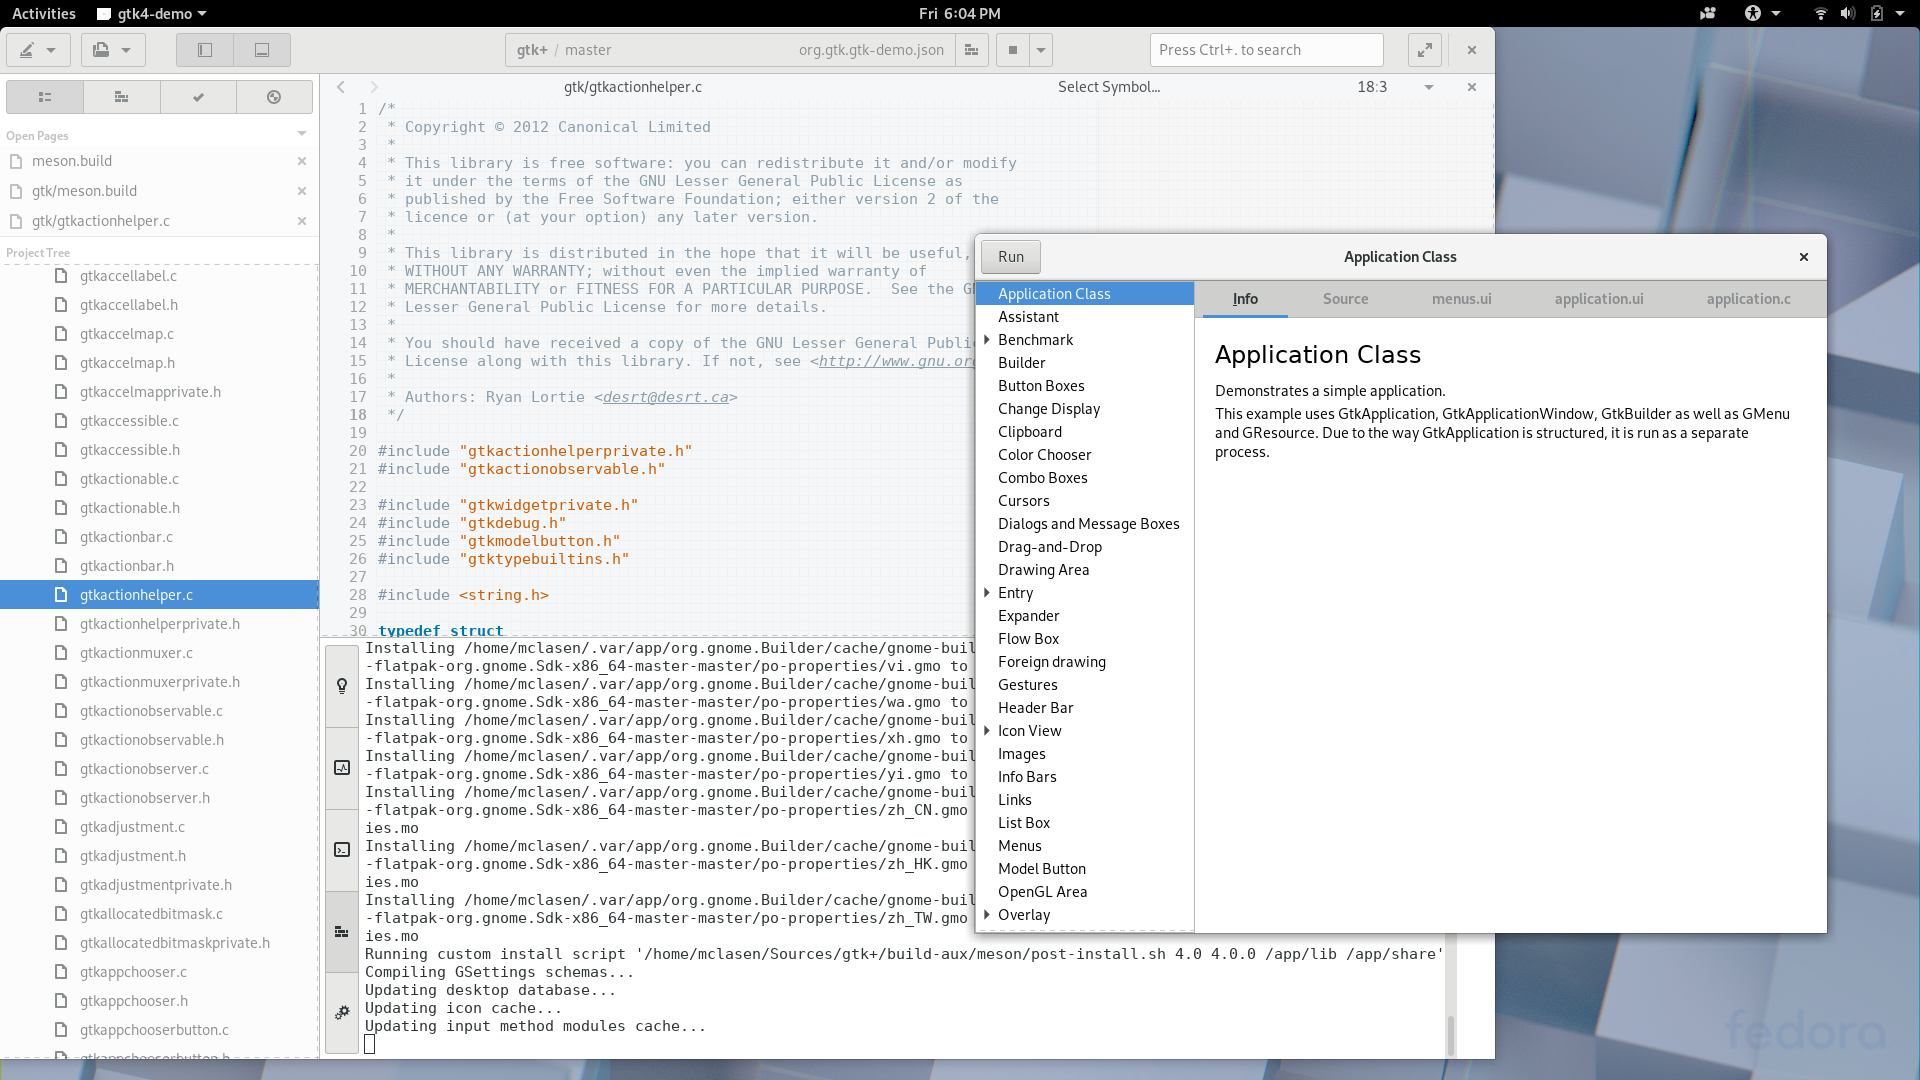Open the run options dropdown arrow
This screenshot has width=1920, height=1080.
pos(1041,50)
